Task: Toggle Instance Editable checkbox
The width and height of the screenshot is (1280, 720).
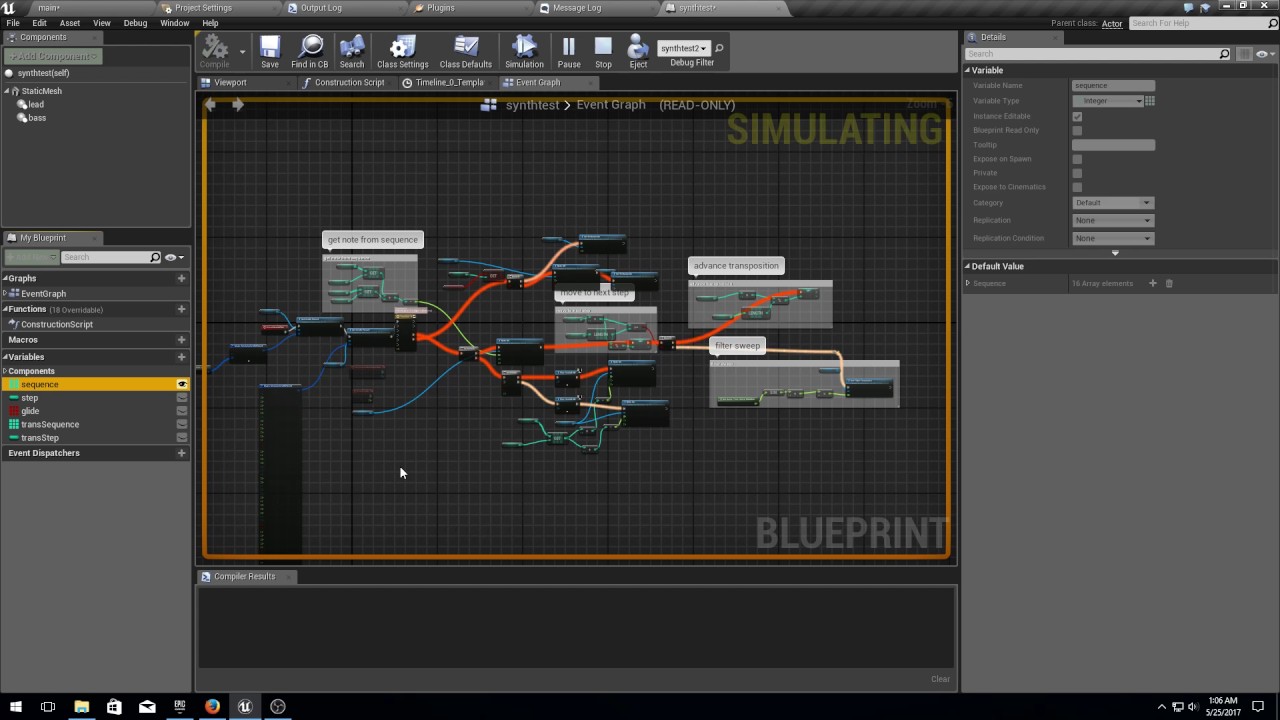Action: 1077,116
